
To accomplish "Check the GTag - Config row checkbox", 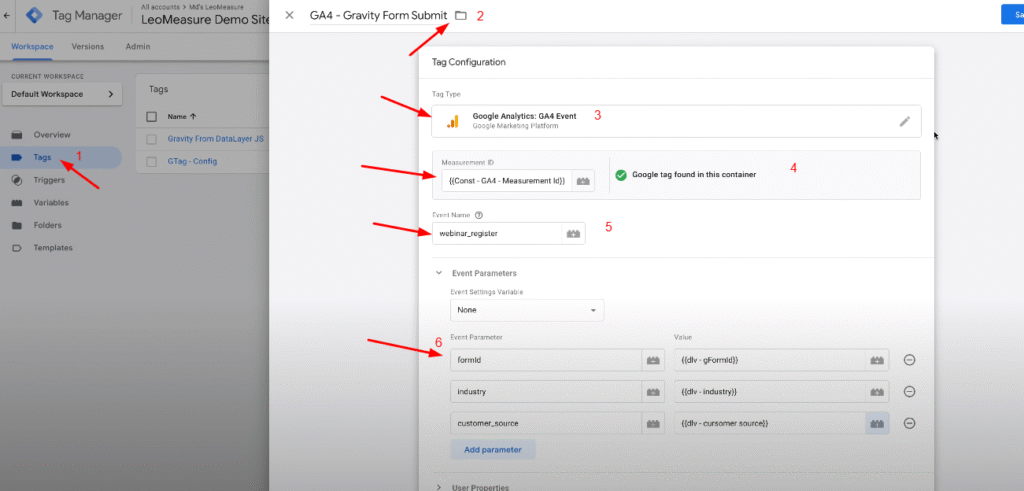I will [152, 161].
